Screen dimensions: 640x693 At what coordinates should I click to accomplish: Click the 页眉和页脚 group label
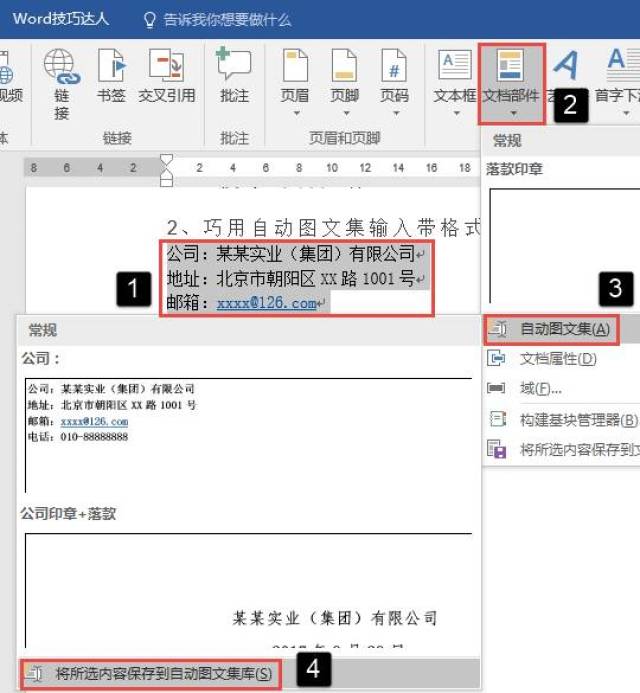pyautogui.click(x=345, y=138)
